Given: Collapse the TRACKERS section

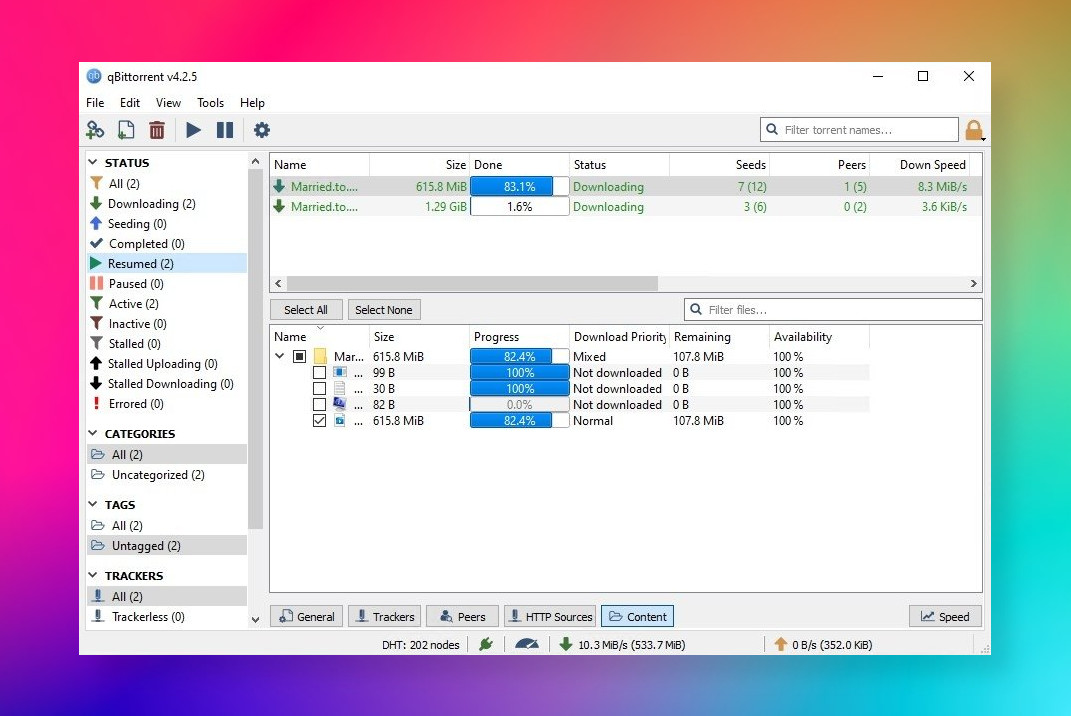Looking at the screenshot, I should 93,575.
